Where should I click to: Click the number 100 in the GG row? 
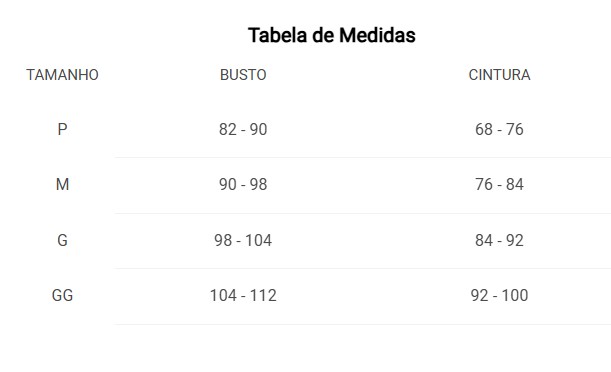click(515, 295)
